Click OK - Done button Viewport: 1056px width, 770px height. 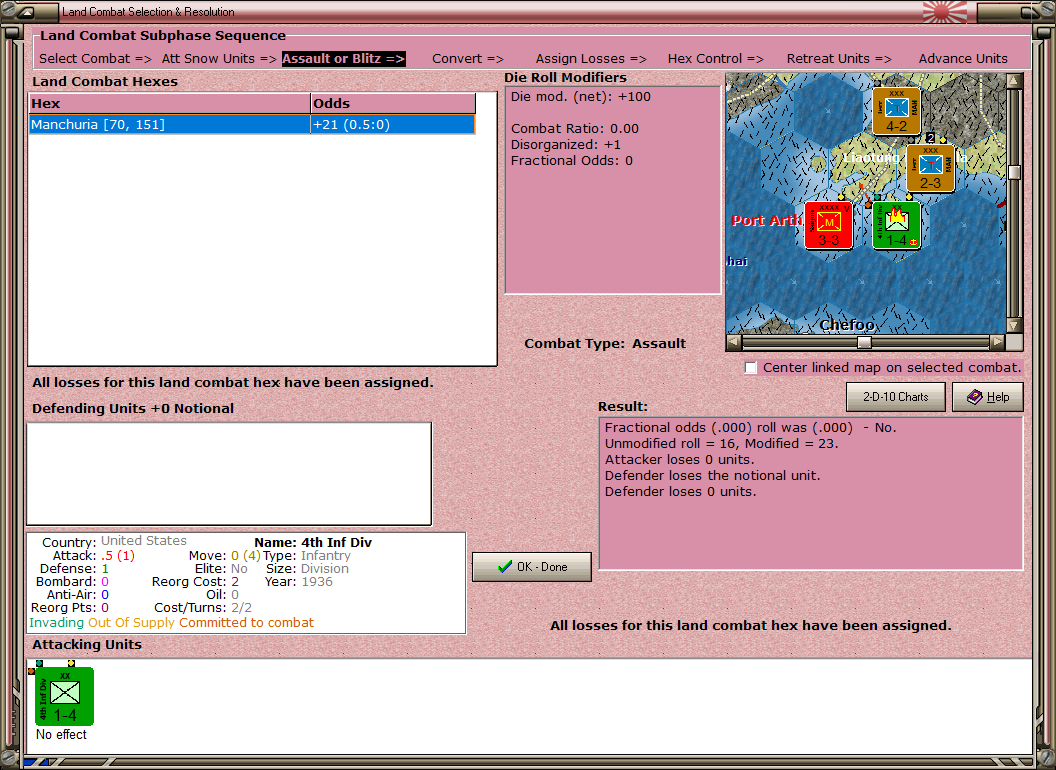point(532,567)
